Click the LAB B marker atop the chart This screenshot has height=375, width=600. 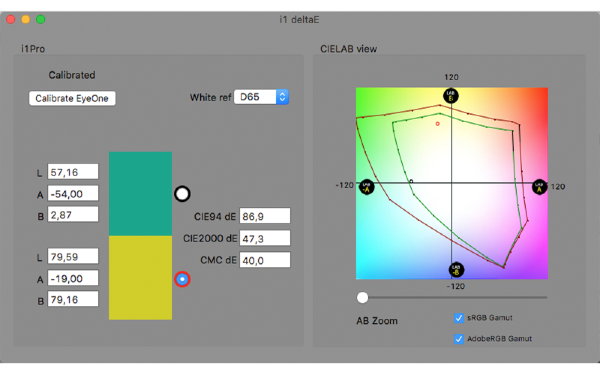(x=451, y=96)
